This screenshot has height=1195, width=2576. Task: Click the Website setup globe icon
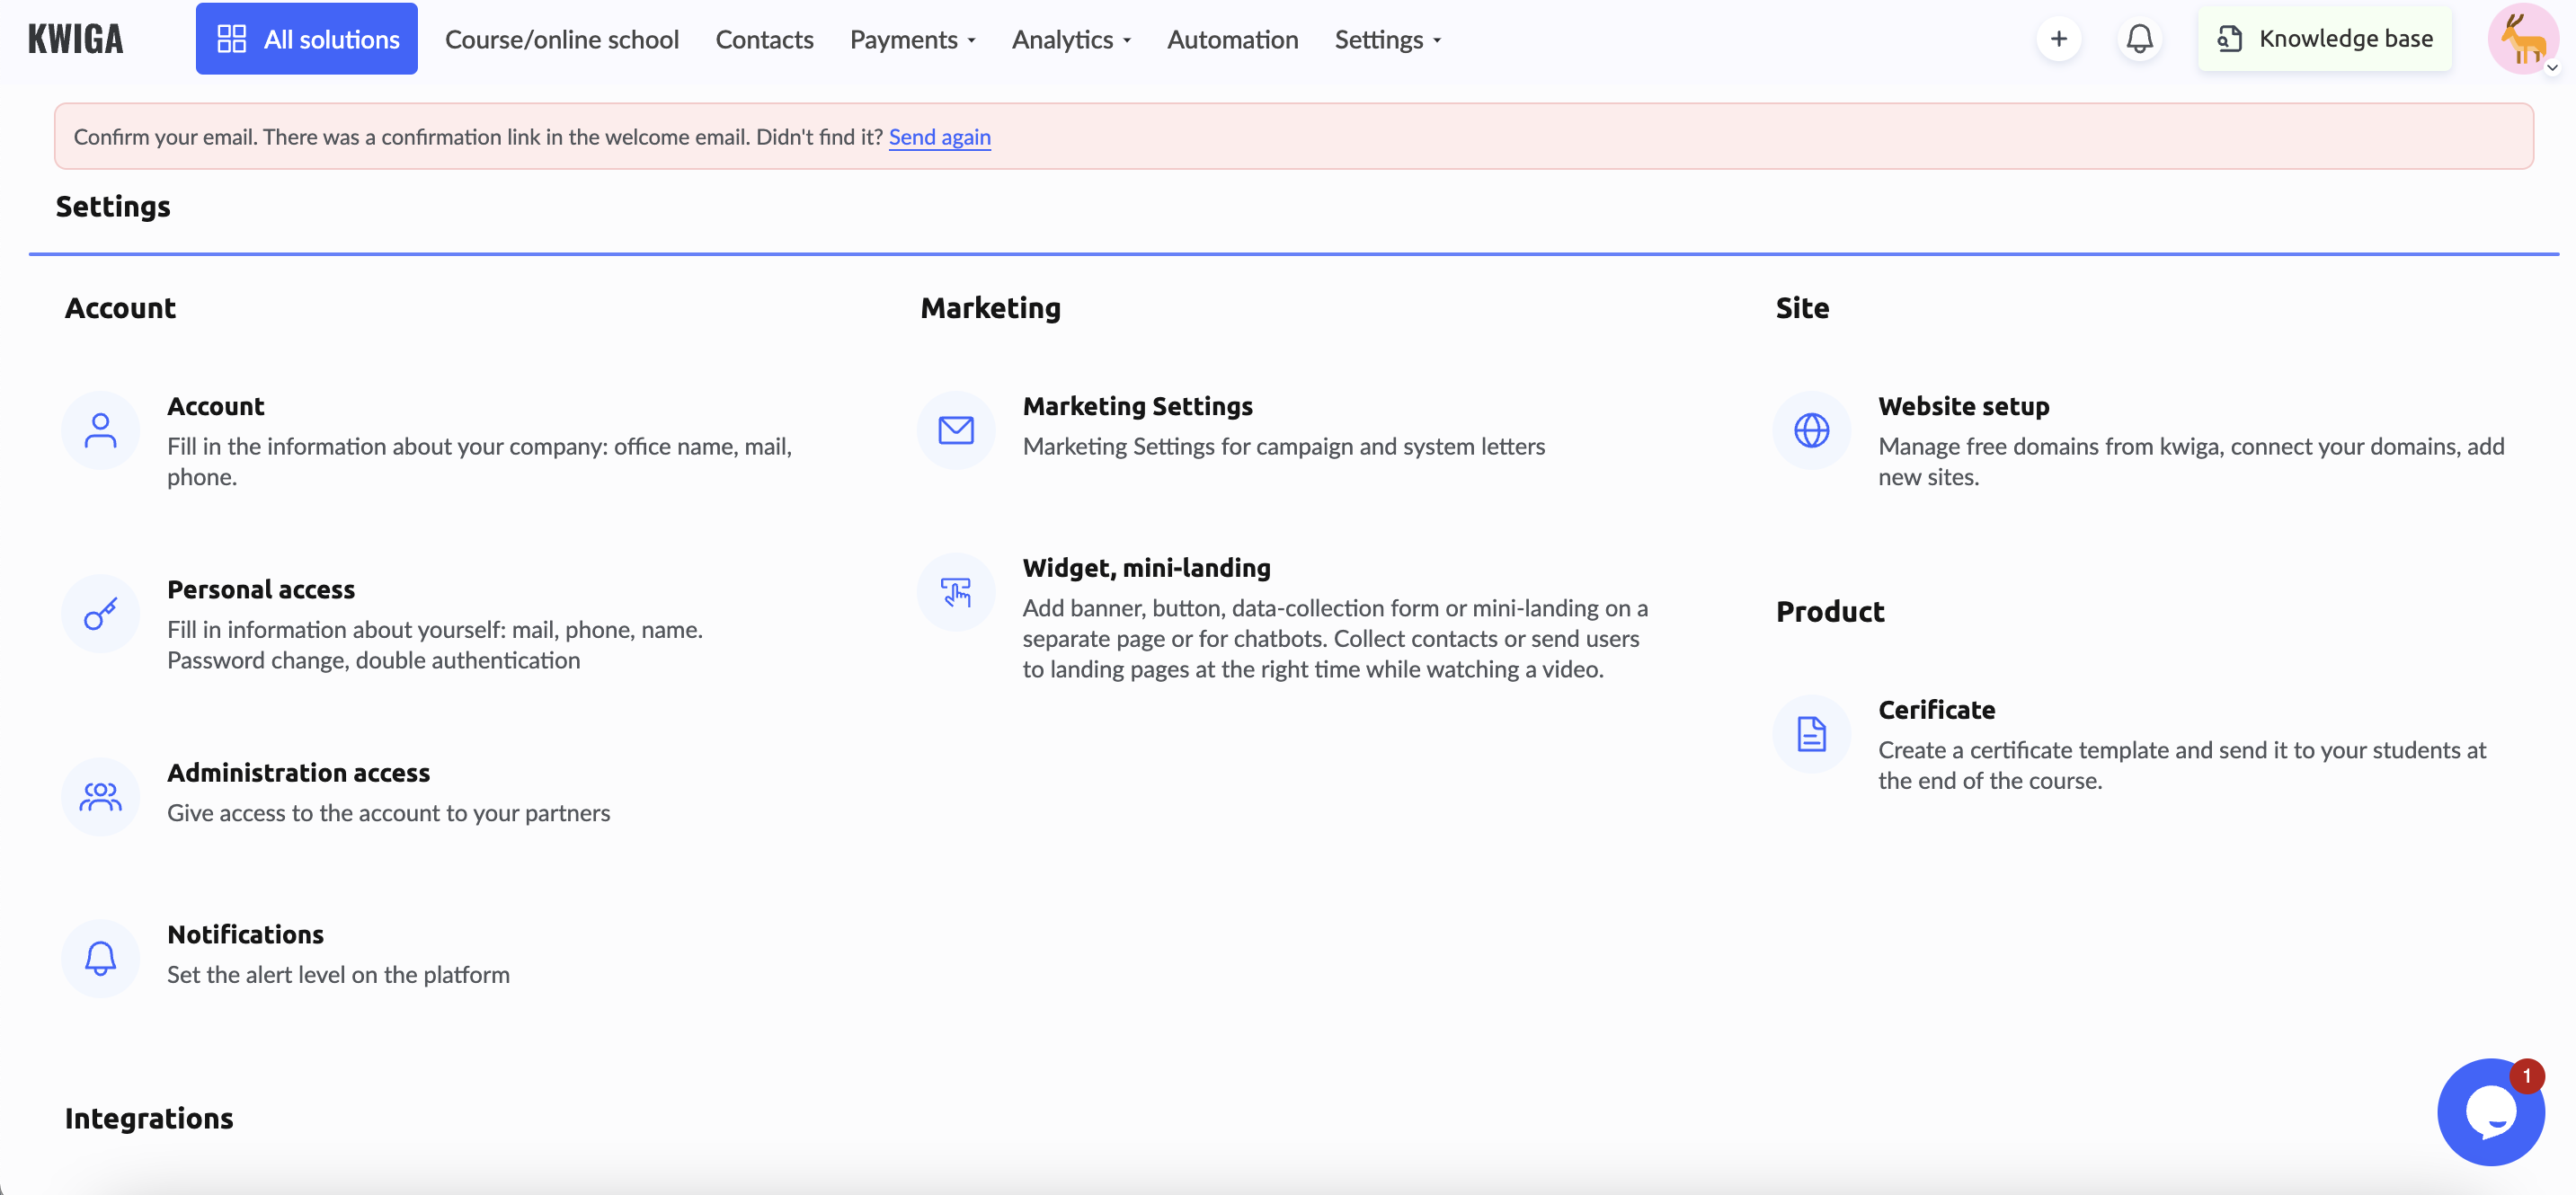tap(1812, 429)
